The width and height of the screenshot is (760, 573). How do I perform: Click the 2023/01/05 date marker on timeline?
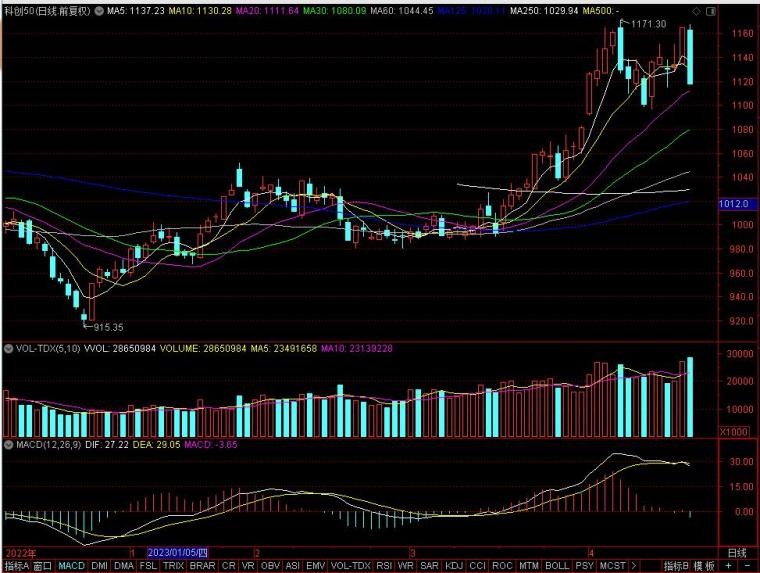point(177,553)
